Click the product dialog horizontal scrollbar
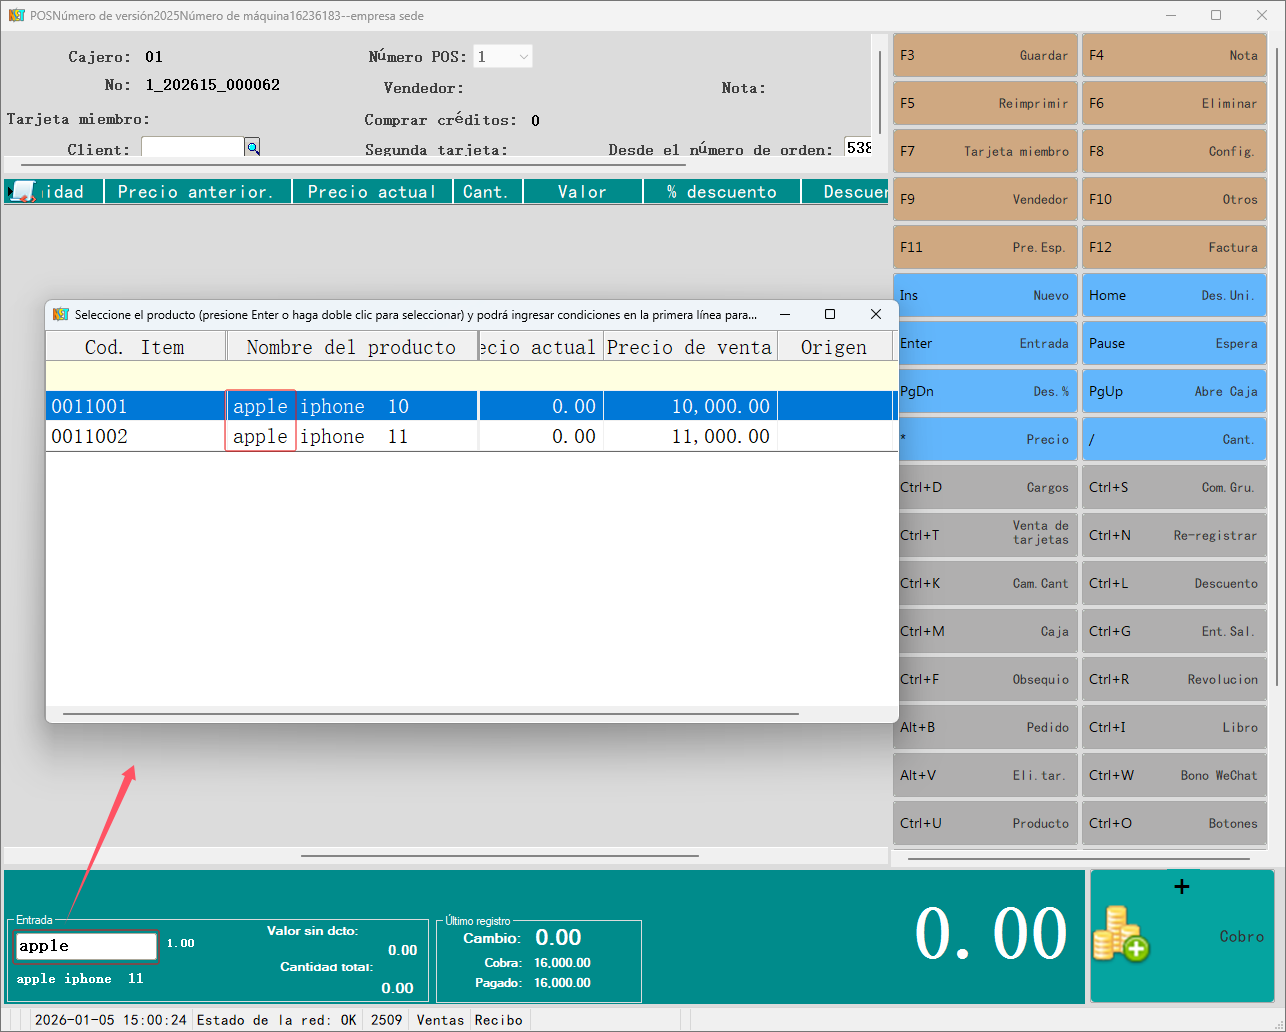 coord(430,714)
